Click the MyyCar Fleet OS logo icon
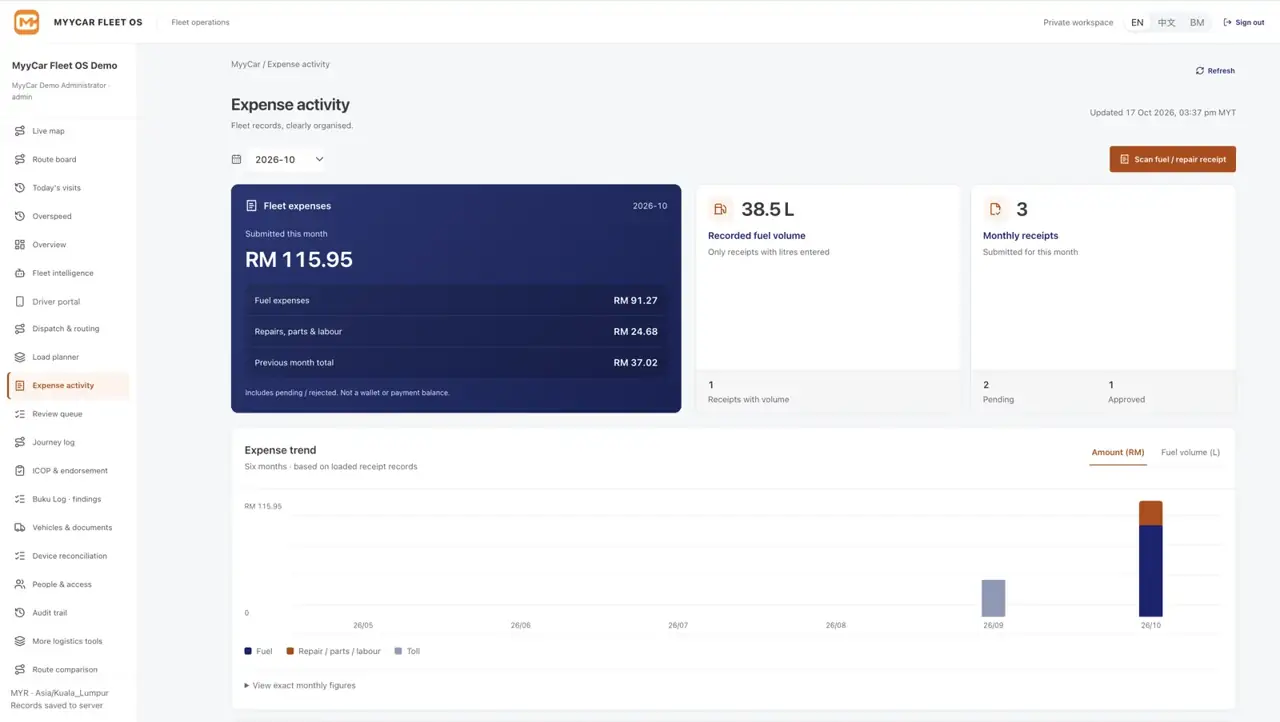The width and height of the screenshot is (1280, 722). [26, 22]
